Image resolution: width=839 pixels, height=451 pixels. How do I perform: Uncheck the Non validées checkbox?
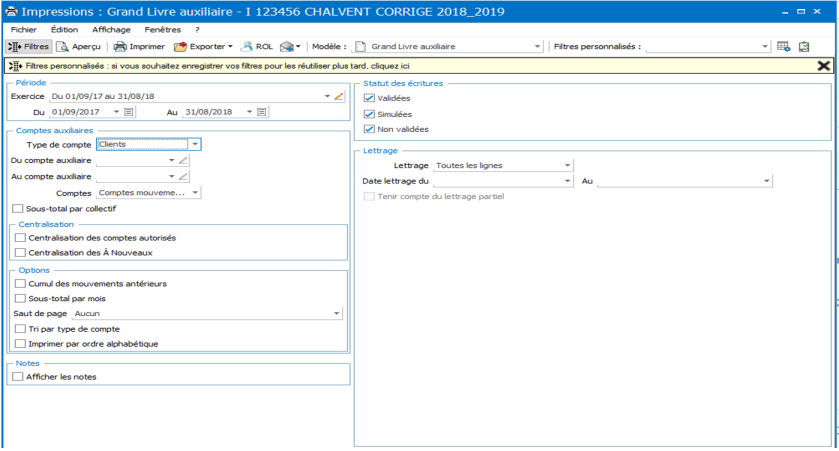coord(369,129)
